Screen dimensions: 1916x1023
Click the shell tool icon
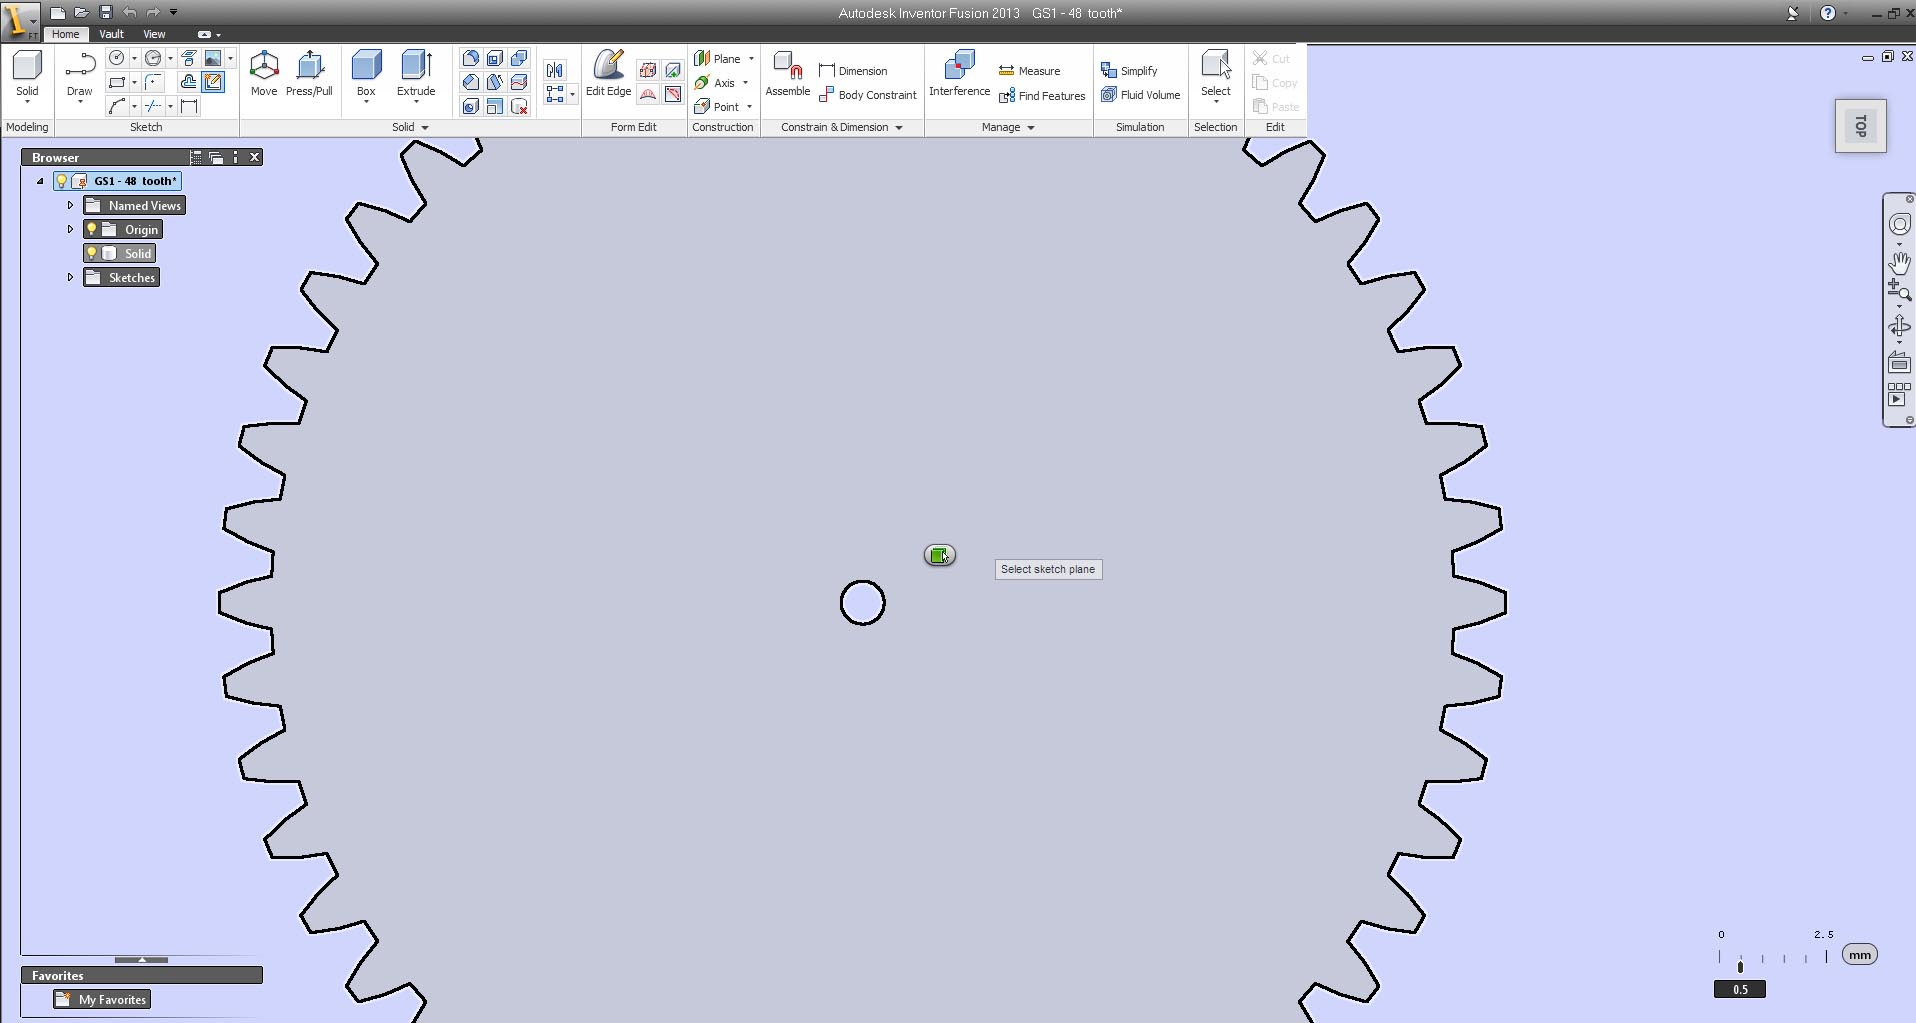pyautogui.click(x=495, y=58)
